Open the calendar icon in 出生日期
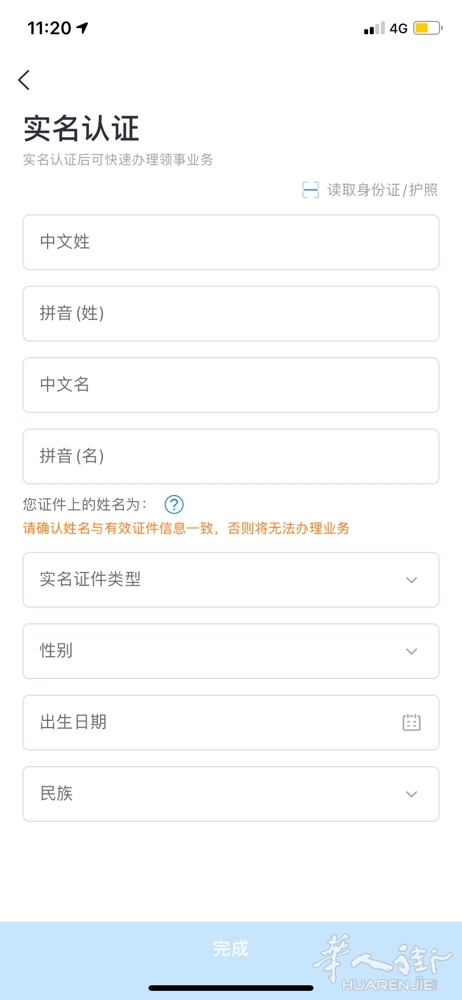The width and height of the screenshot is (462, 1000). [x=412, y=723]
